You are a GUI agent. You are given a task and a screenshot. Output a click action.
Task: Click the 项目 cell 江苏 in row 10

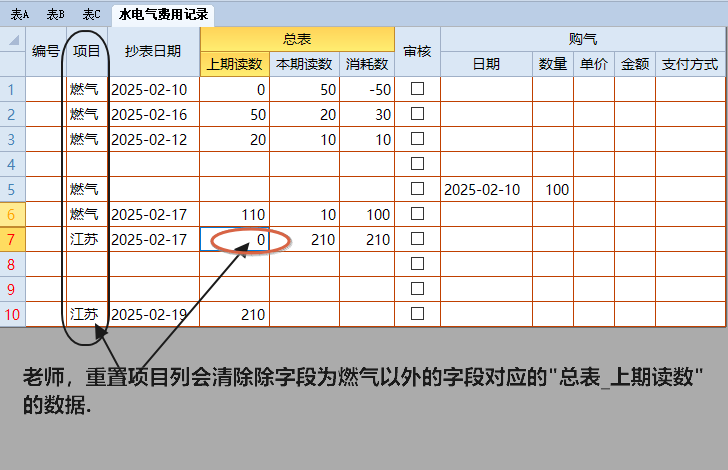pyautogui.click(x=87, y=314)
